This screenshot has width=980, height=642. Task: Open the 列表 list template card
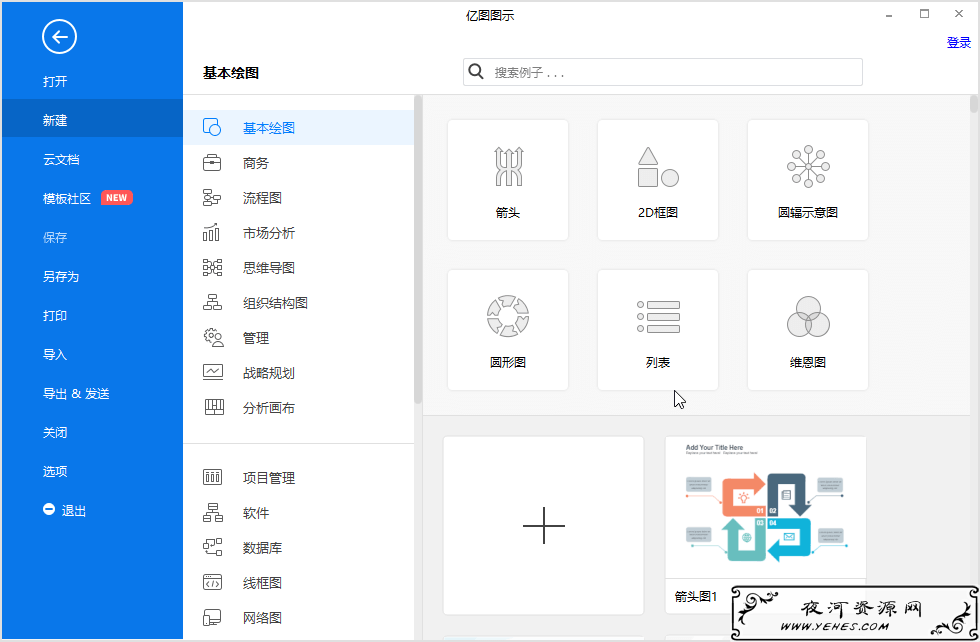pyautogui.click(x=658, y=330)
